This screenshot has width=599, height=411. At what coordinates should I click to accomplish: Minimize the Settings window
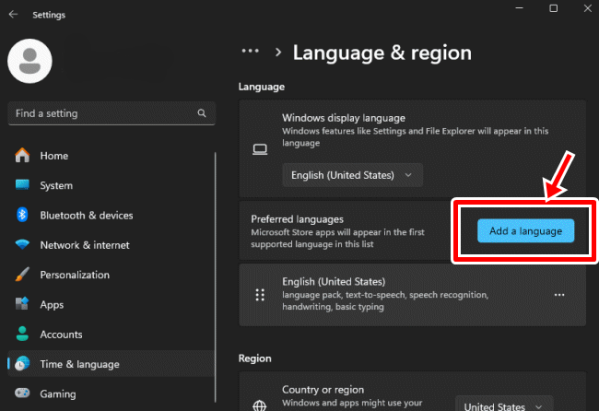point(519,8)
